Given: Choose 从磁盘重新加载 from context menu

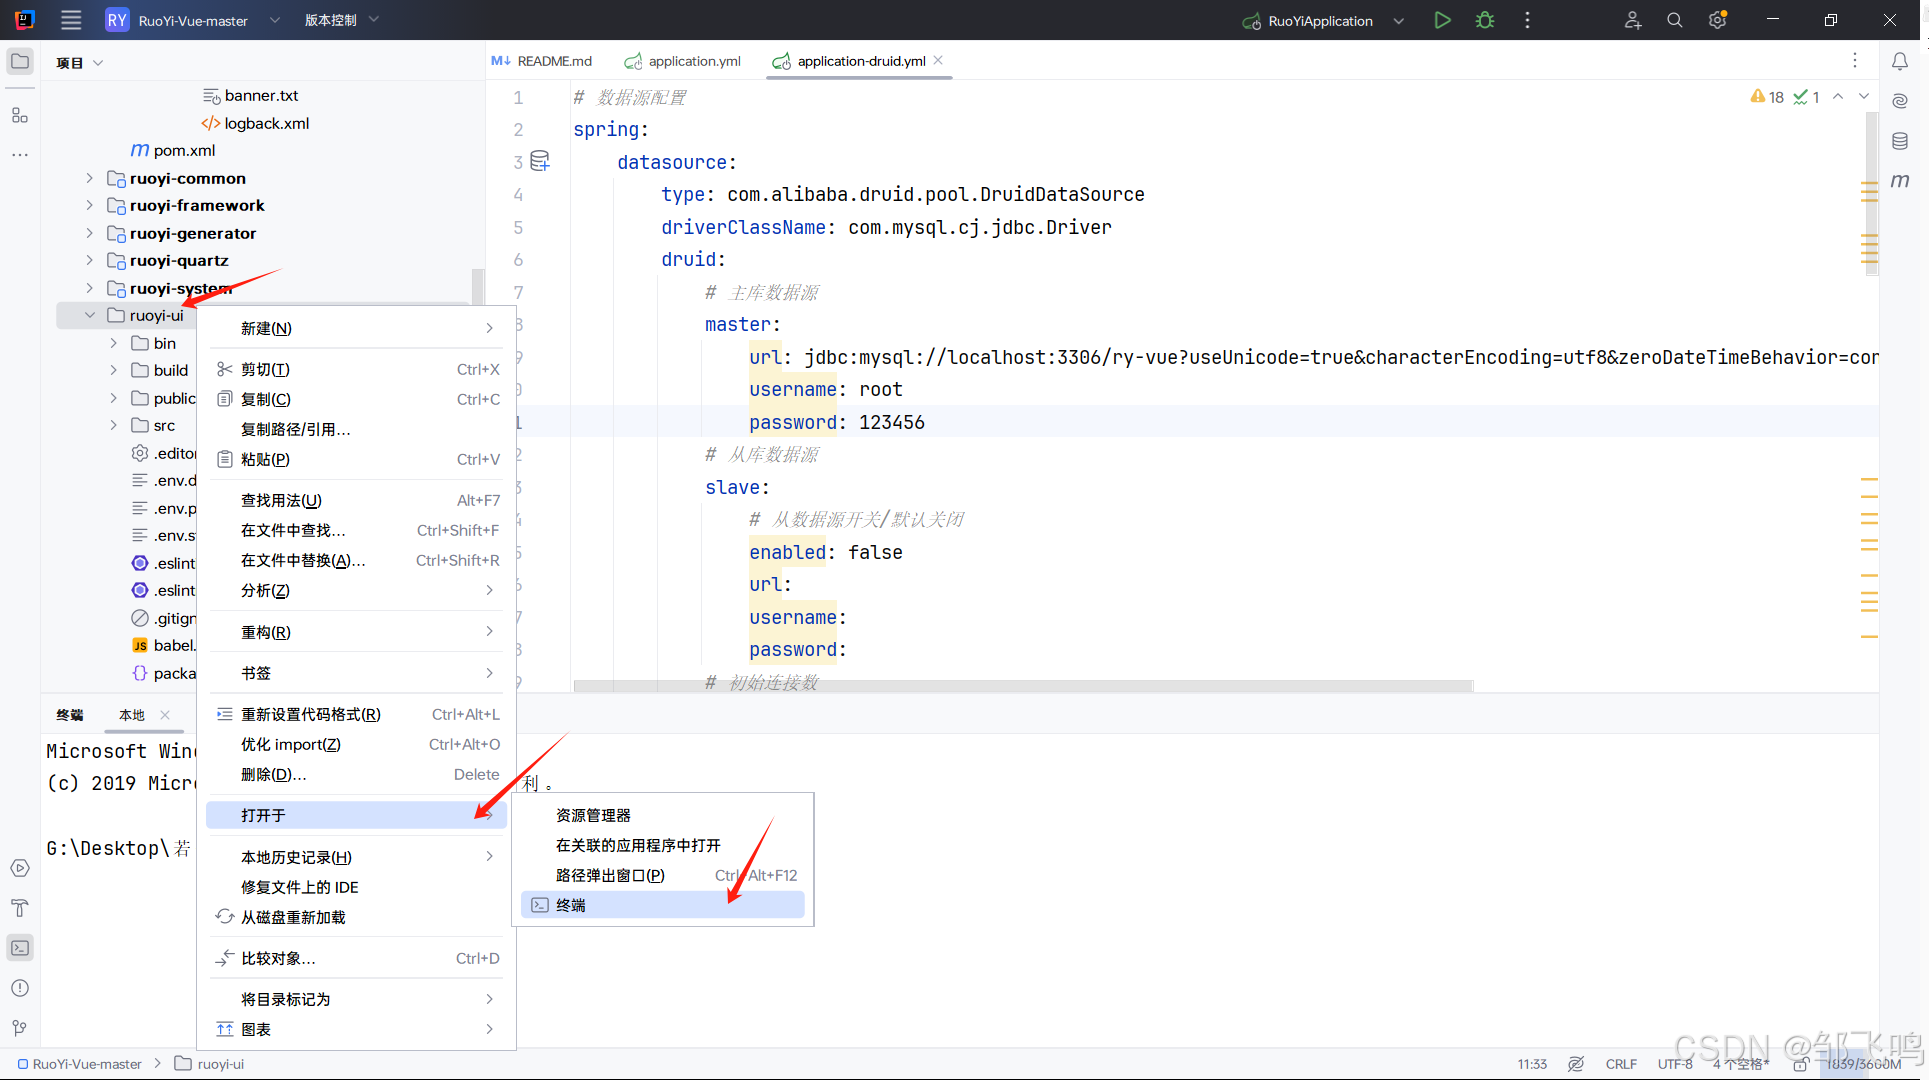Looking at the screenshot, I should pos(356,917).
